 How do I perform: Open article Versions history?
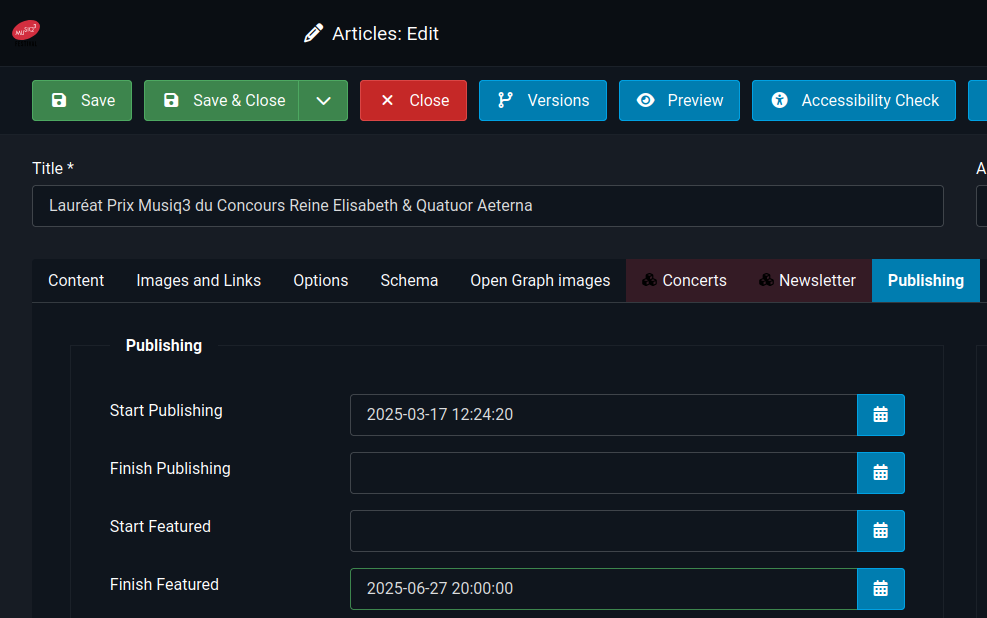543,100
